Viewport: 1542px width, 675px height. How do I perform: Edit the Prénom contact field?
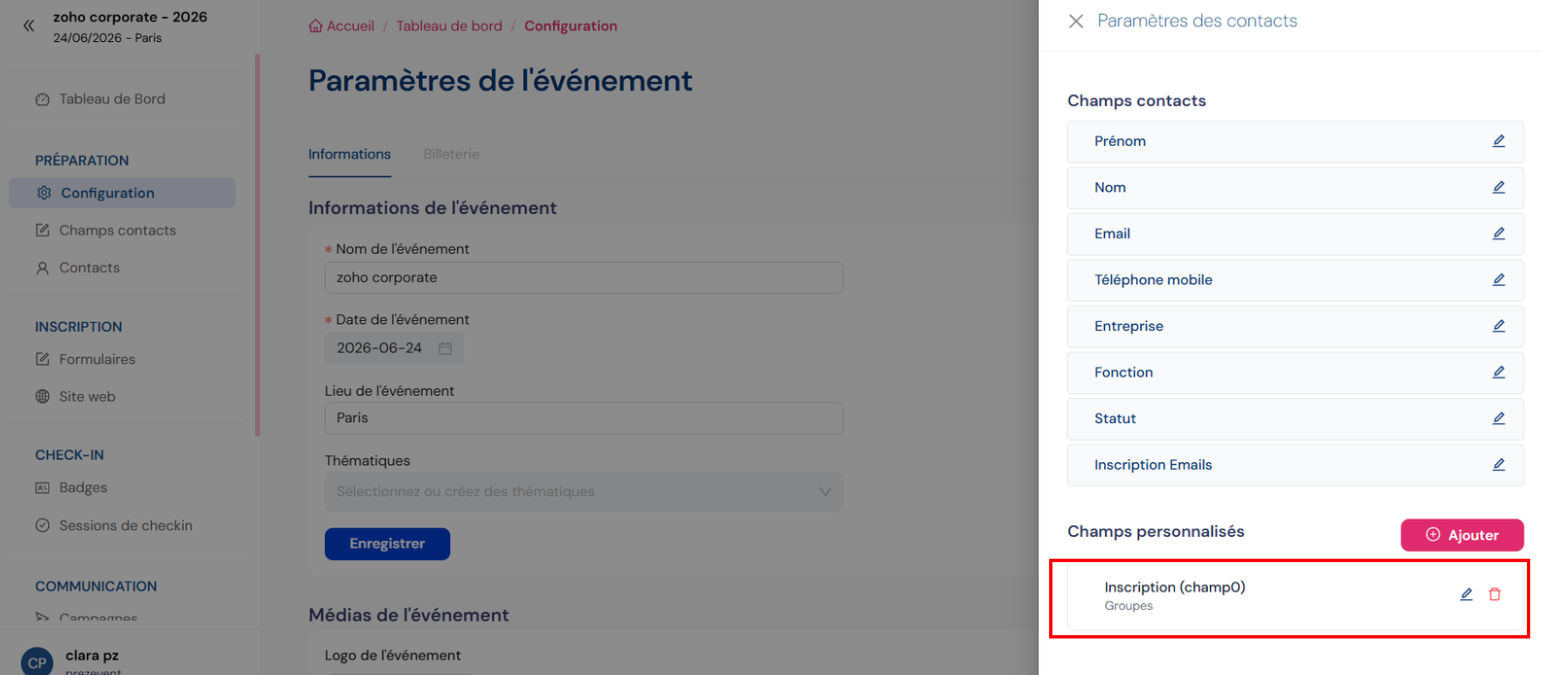coord(1498,141)
